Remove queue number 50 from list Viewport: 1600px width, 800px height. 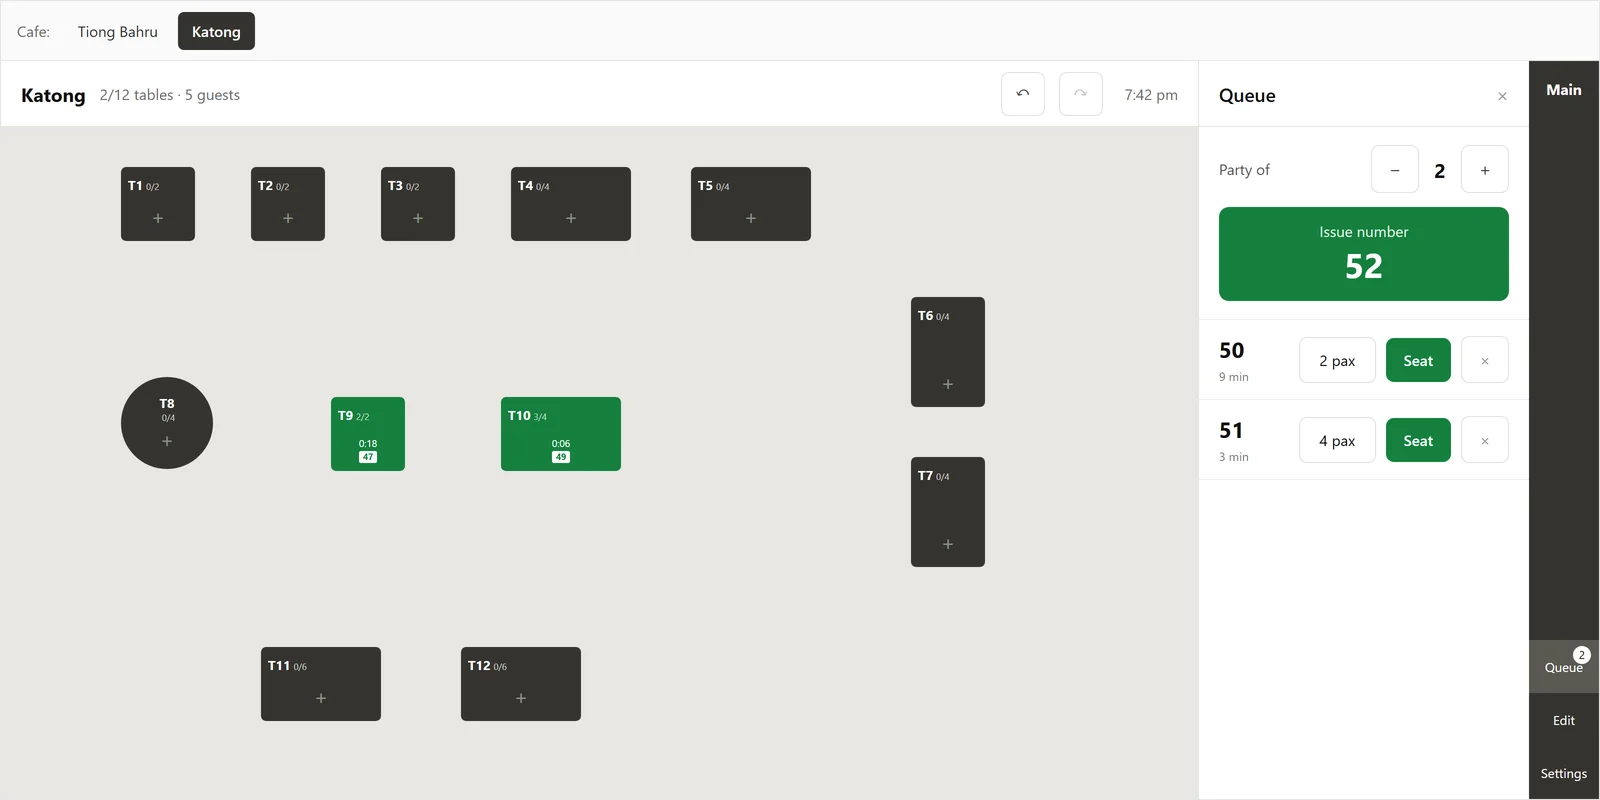(1485, 360)
